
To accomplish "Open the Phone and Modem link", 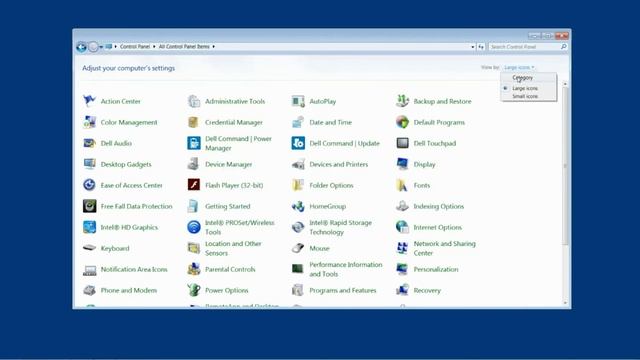I will (129, 290).
